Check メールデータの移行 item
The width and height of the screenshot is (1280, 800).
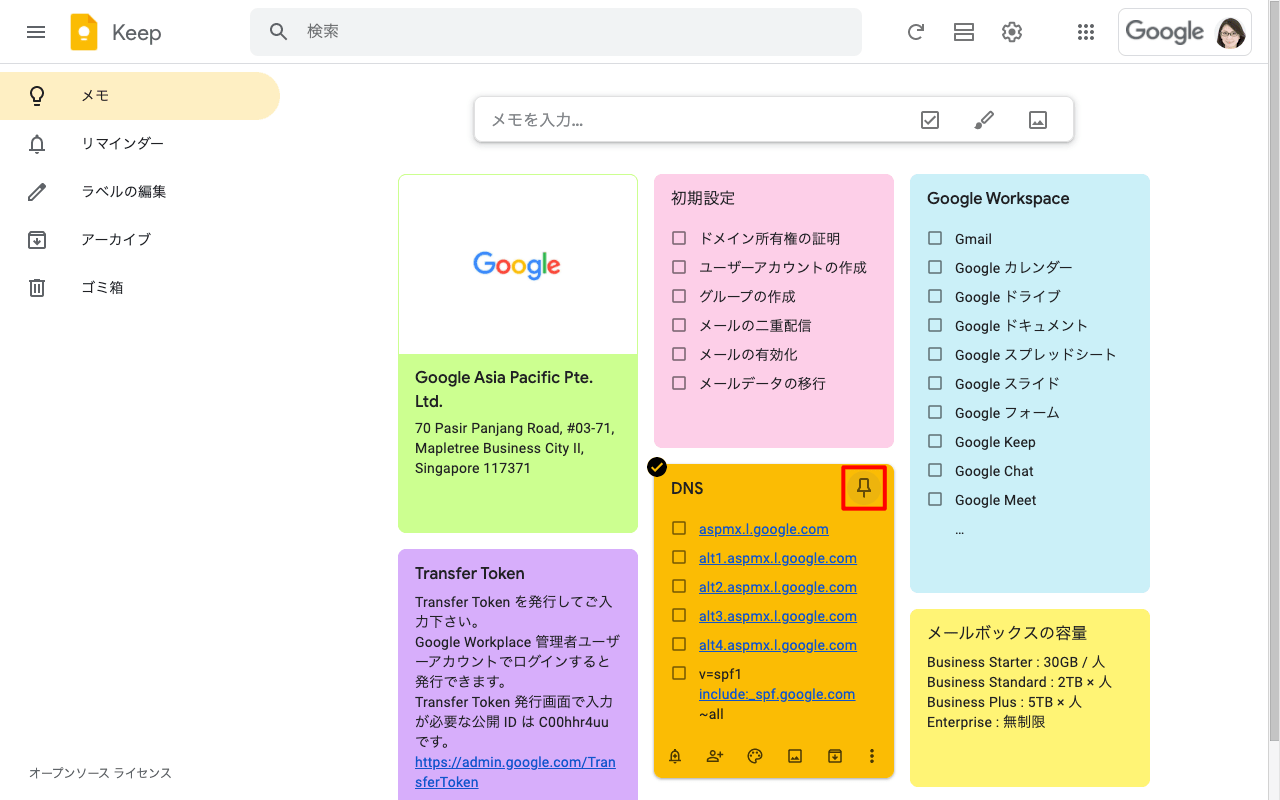click(x=679, y=383)
